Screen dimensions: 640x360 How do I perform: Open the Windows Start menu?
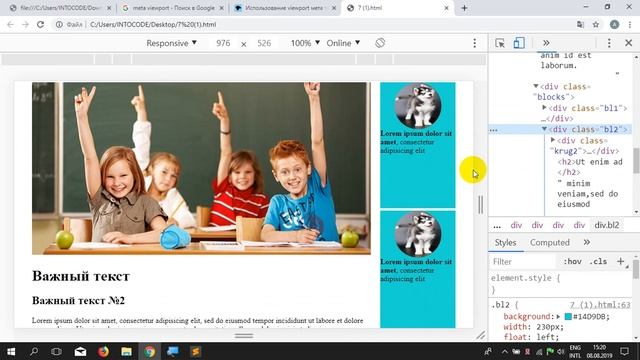(x=11, y=351)
